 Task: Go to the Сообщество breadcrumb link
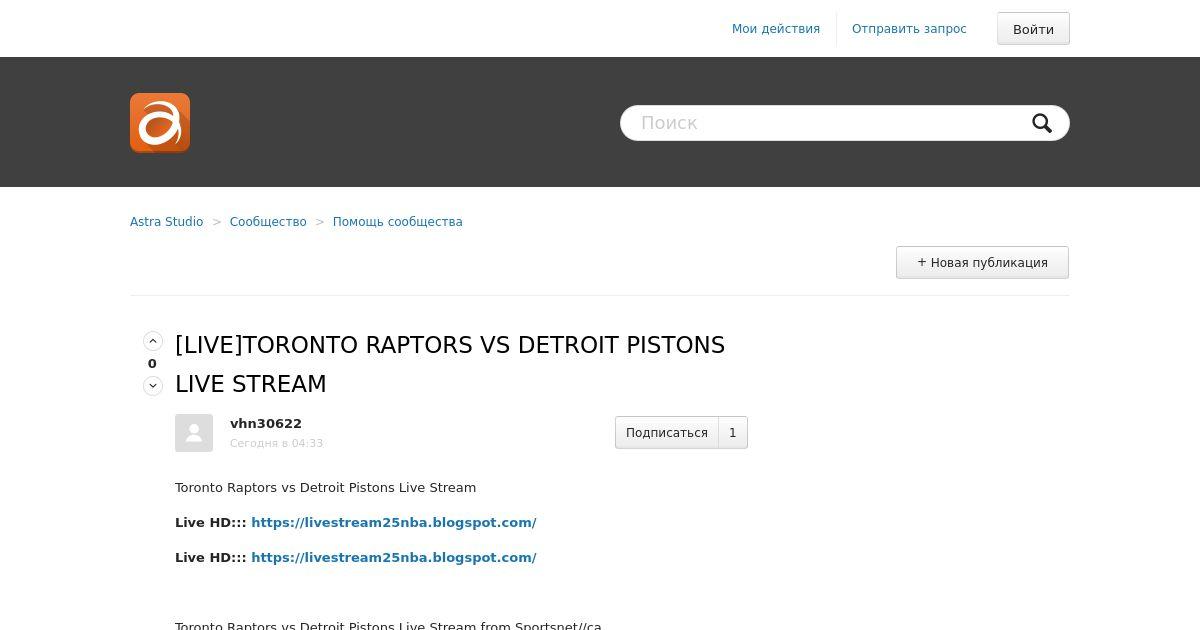coord(268,222)
